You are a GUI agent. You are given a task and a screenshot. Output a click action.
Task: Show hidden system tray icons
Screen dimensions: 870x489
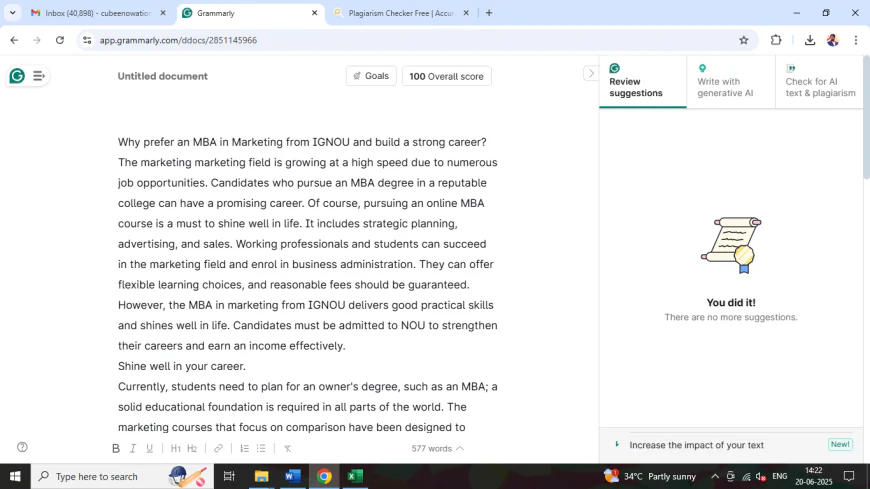click(x=715, y=476)
